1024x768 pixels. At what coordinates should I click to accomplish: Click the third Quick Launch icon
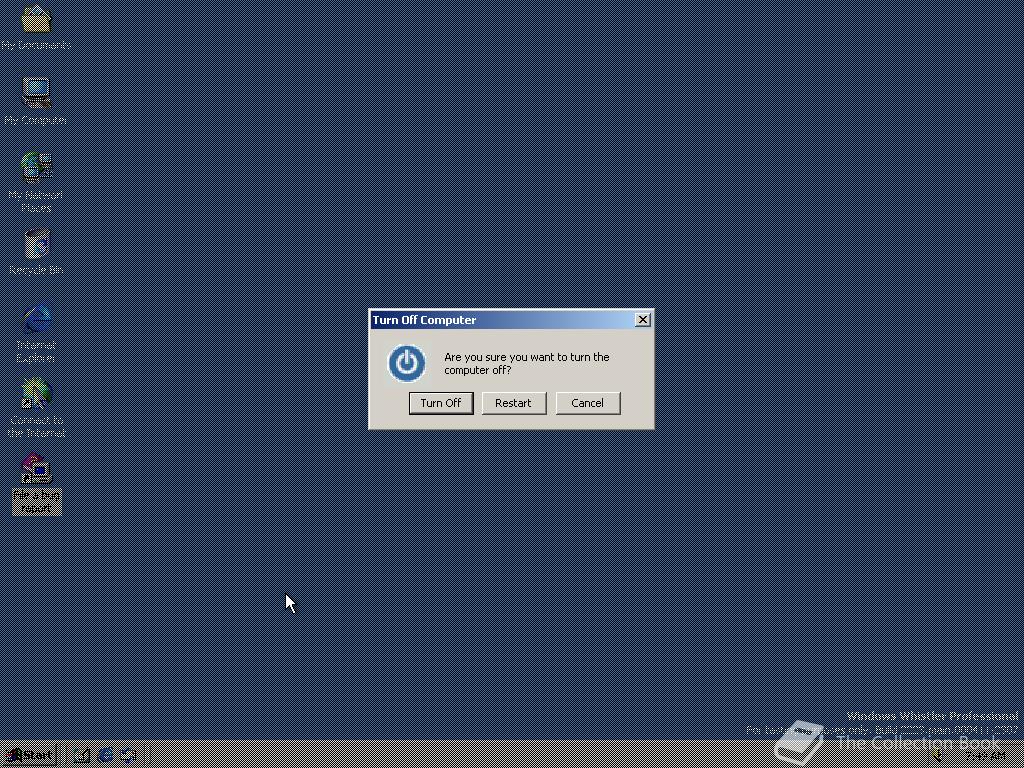coord(128,756)
